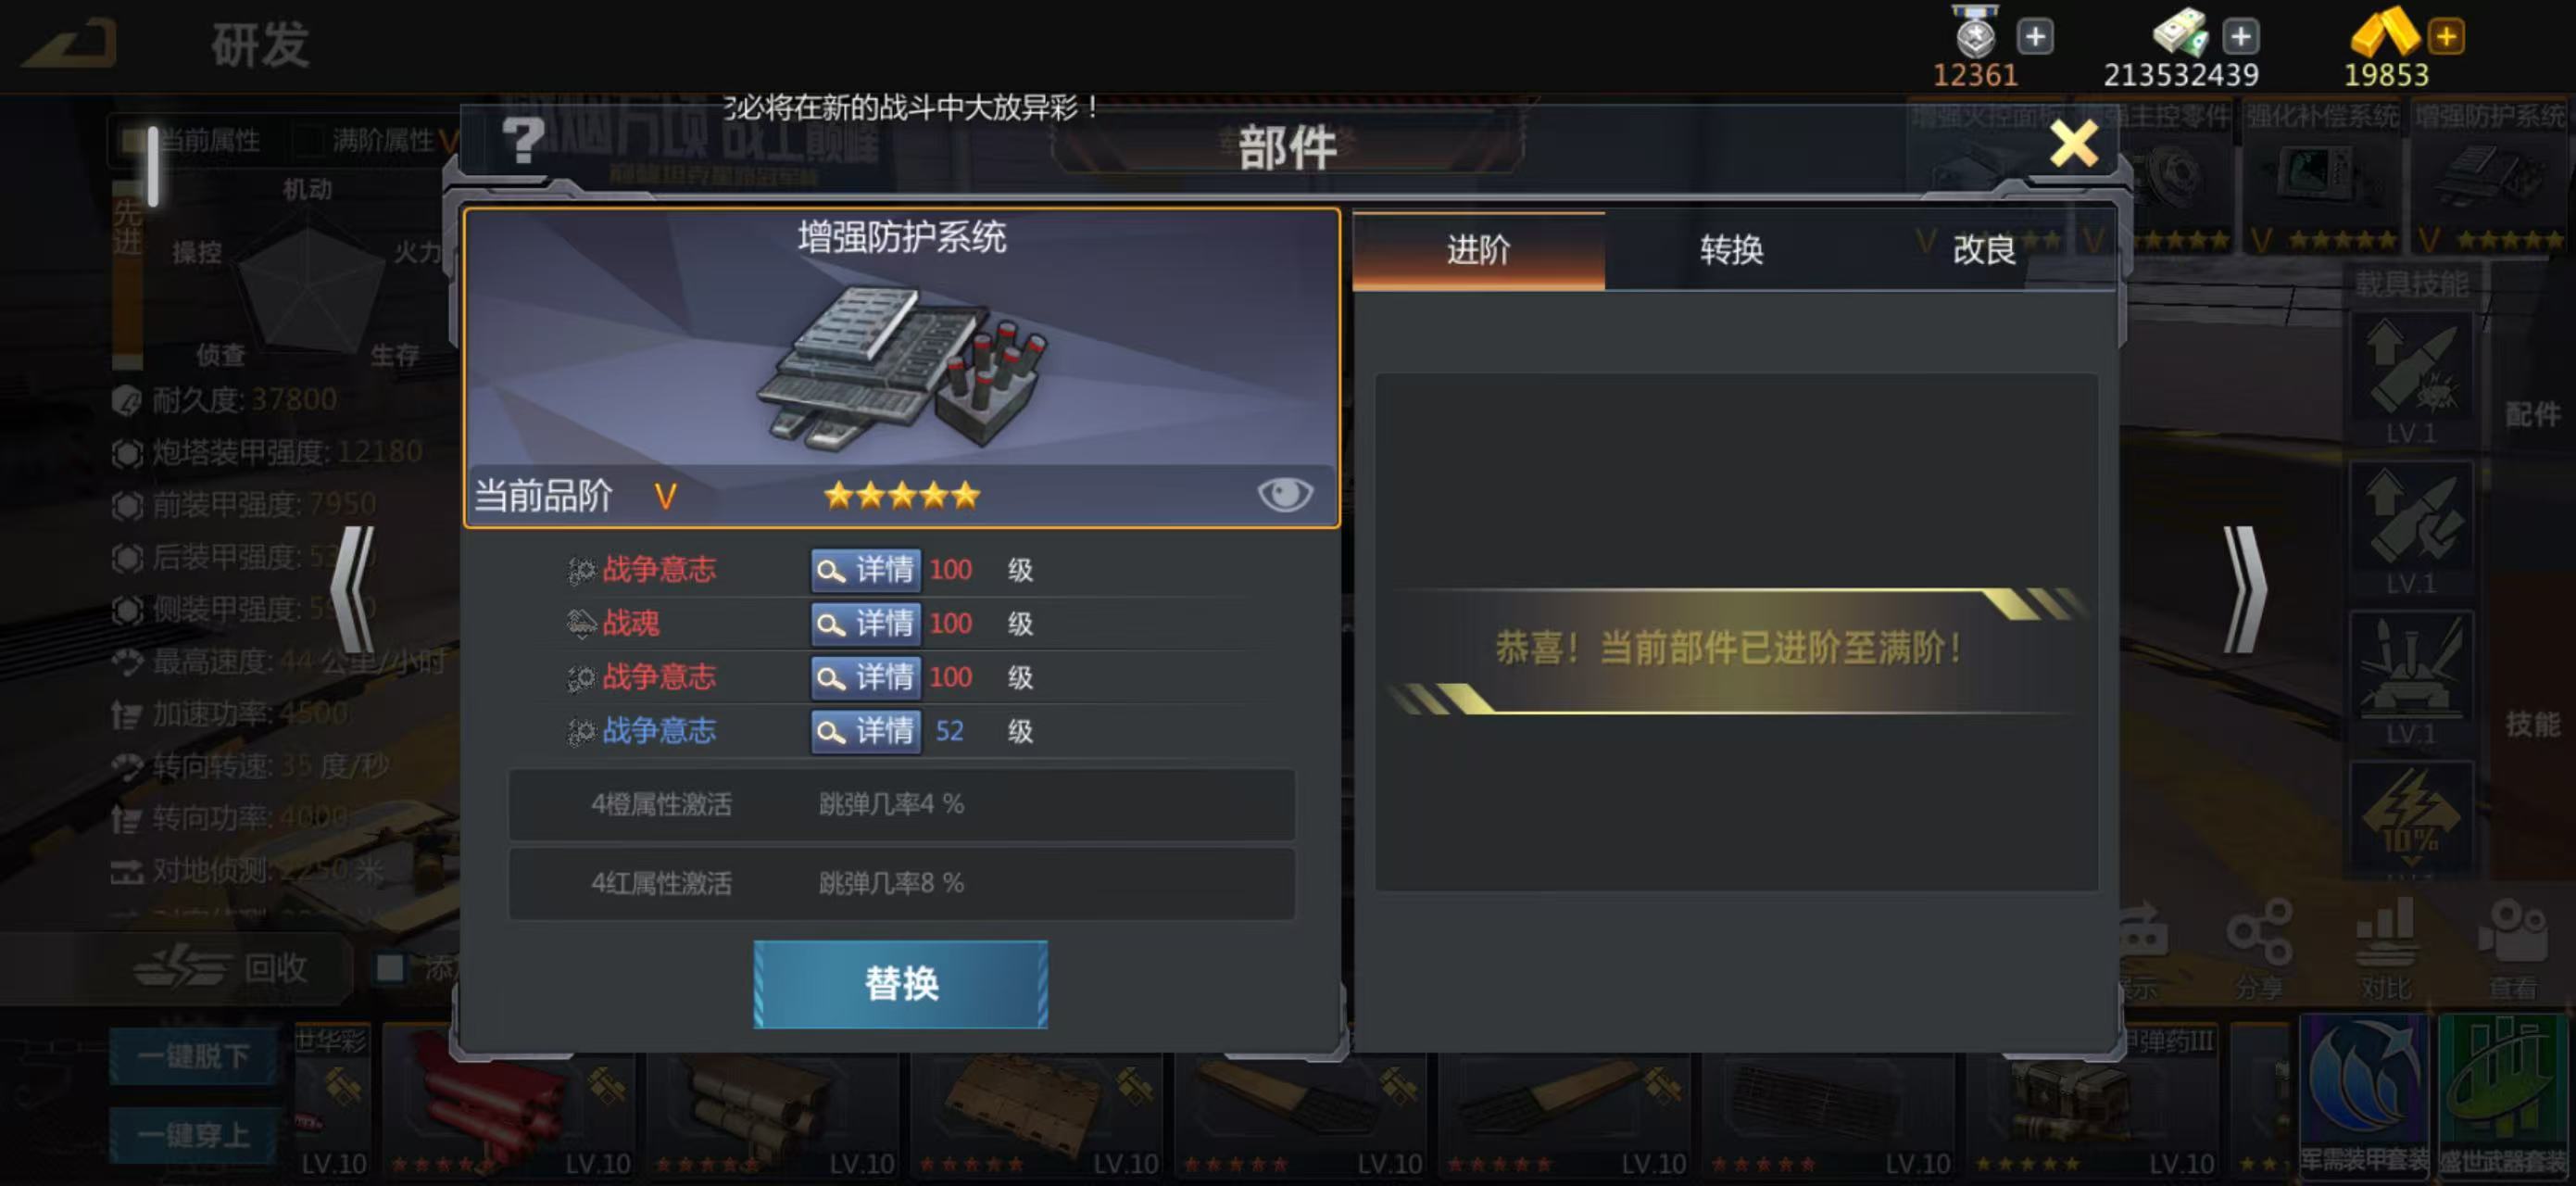
Task: Click the white scrollbar on the attribute panel
Action: 152,166
